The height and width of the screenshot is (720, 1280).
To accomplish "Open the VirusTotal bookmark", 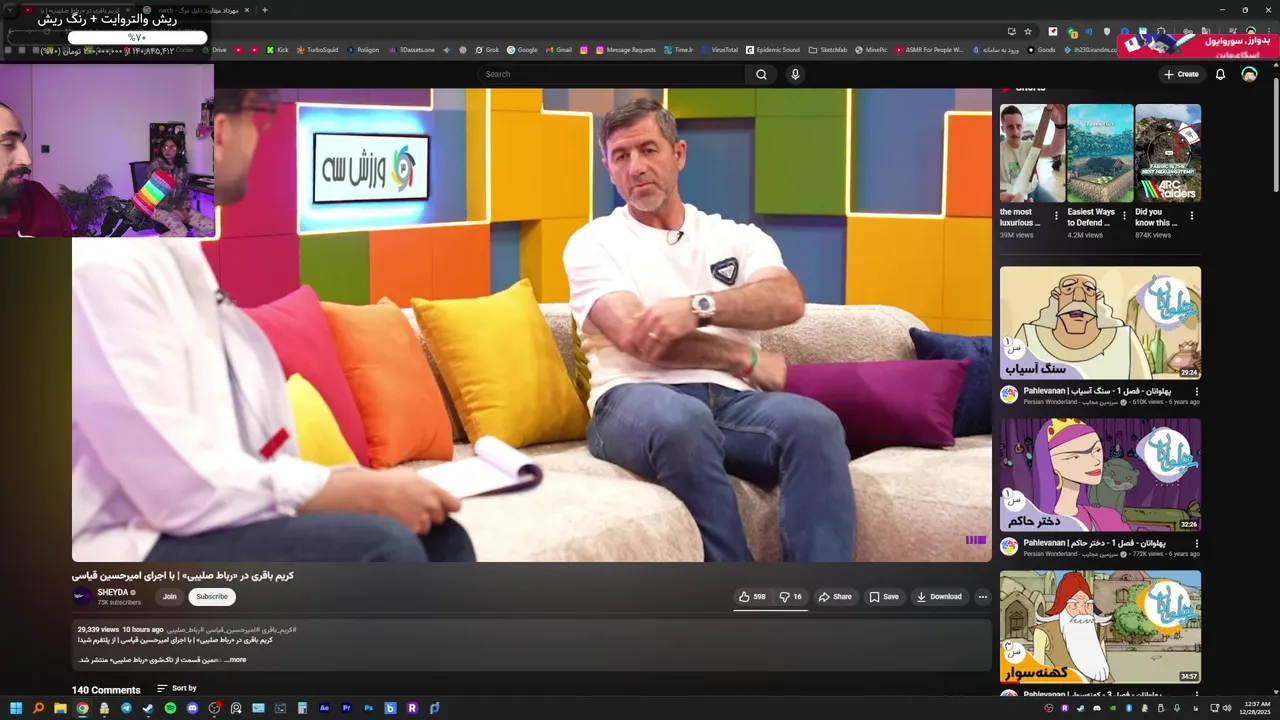I will coord(719,50).
